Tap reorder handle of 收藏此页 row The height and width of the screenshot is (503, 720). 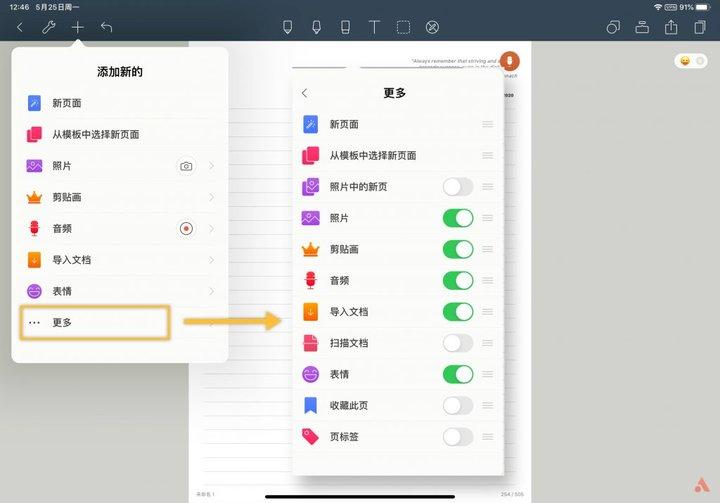(488, 406)
